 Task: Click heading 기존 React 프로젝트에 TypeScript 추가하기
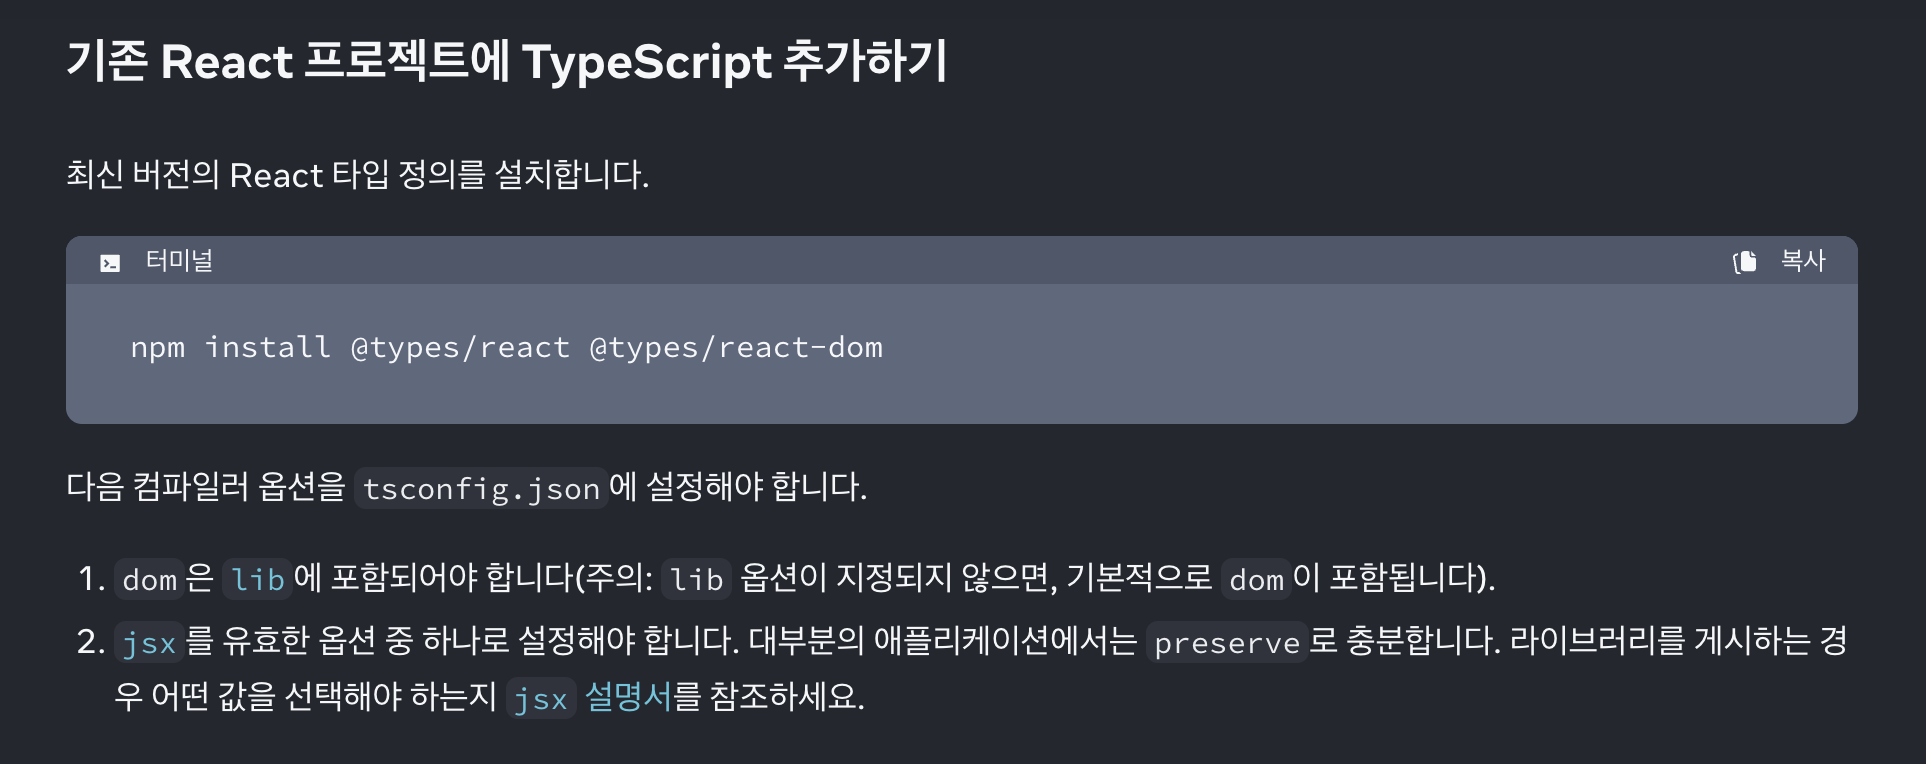pos(507,61)
